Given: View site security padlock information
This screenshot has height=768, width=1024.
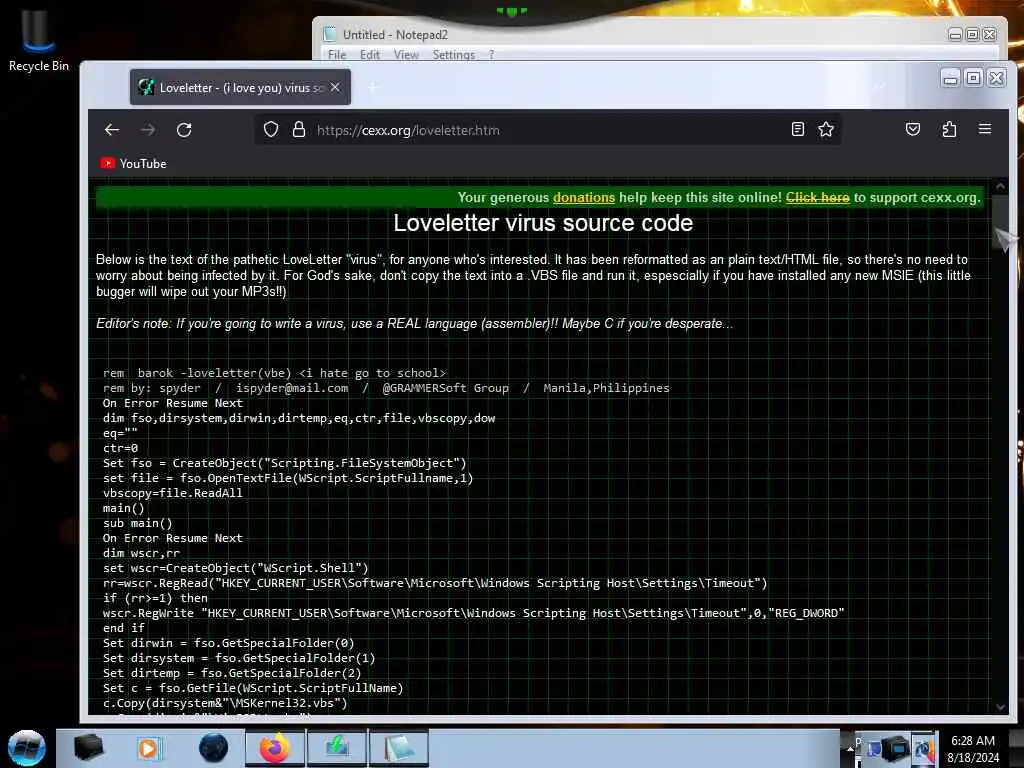Looking at the screenshot, I should (298, 129).
